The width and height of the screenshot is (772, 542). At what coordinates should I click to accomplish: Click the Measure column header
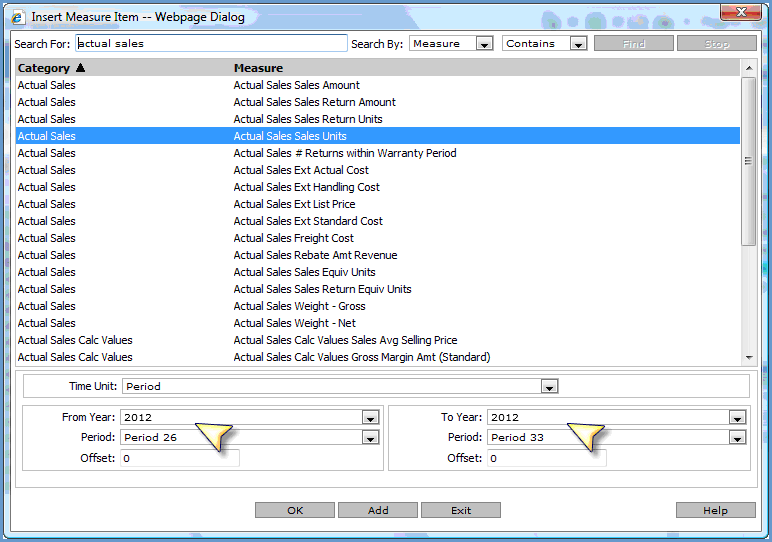[x=258, y=68]
